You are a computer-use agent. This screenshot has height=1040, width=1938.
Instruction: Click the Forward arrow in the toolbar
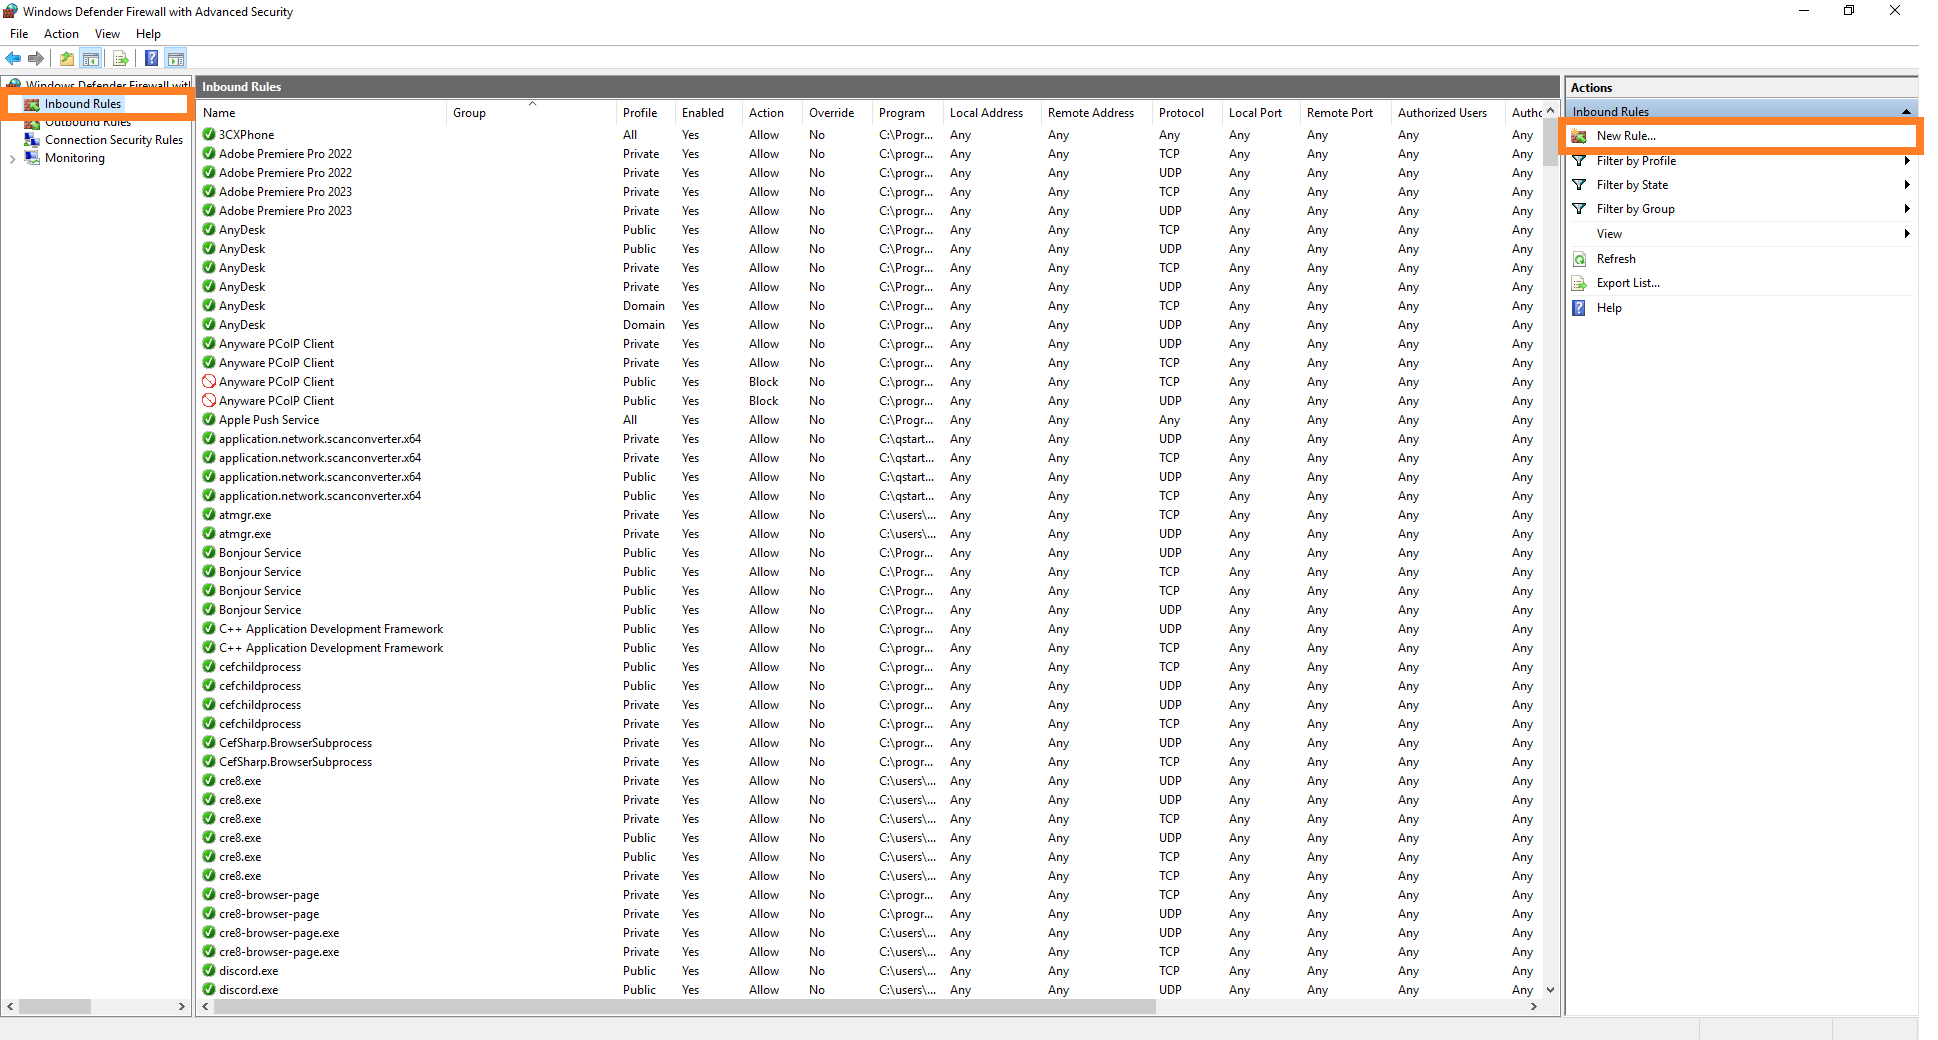tap(36, 58)
